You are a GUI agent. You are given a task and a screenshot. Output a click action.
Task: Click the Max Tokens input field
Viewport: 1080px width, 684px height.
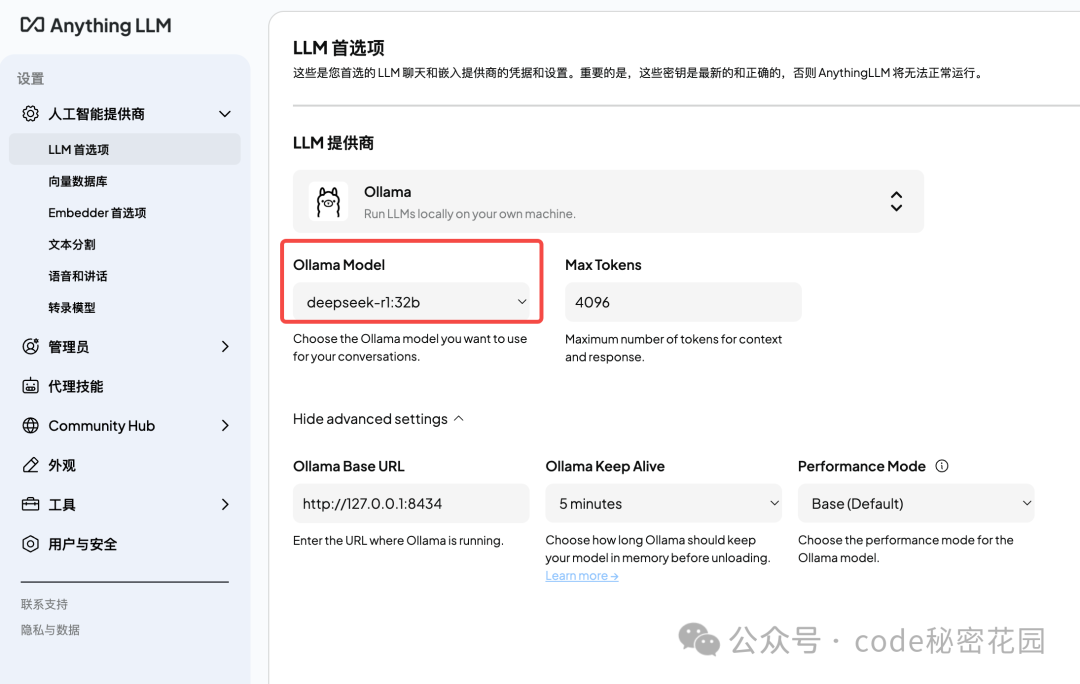tap(683, 302)
